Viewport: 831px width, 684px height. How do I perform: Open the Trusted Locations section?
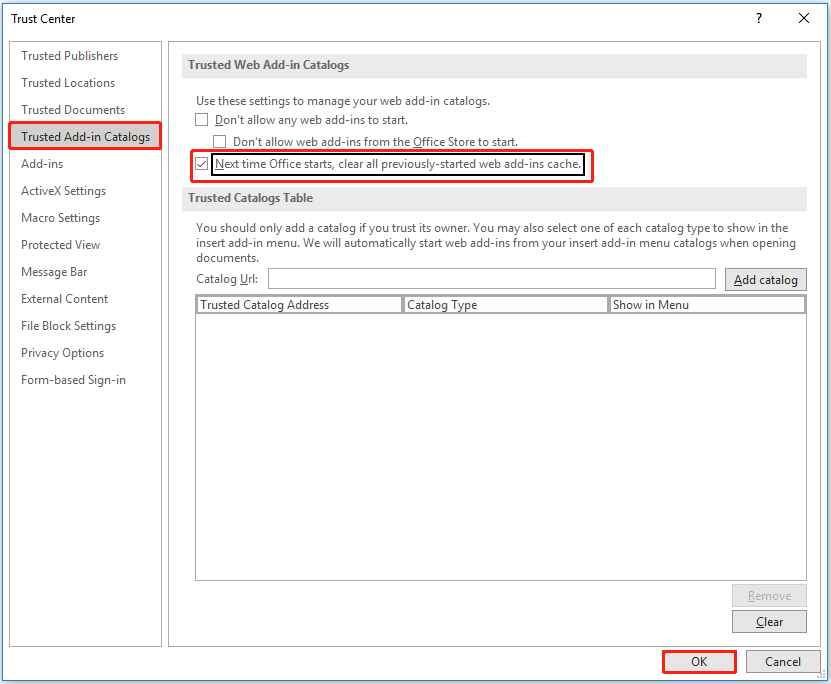68,83
